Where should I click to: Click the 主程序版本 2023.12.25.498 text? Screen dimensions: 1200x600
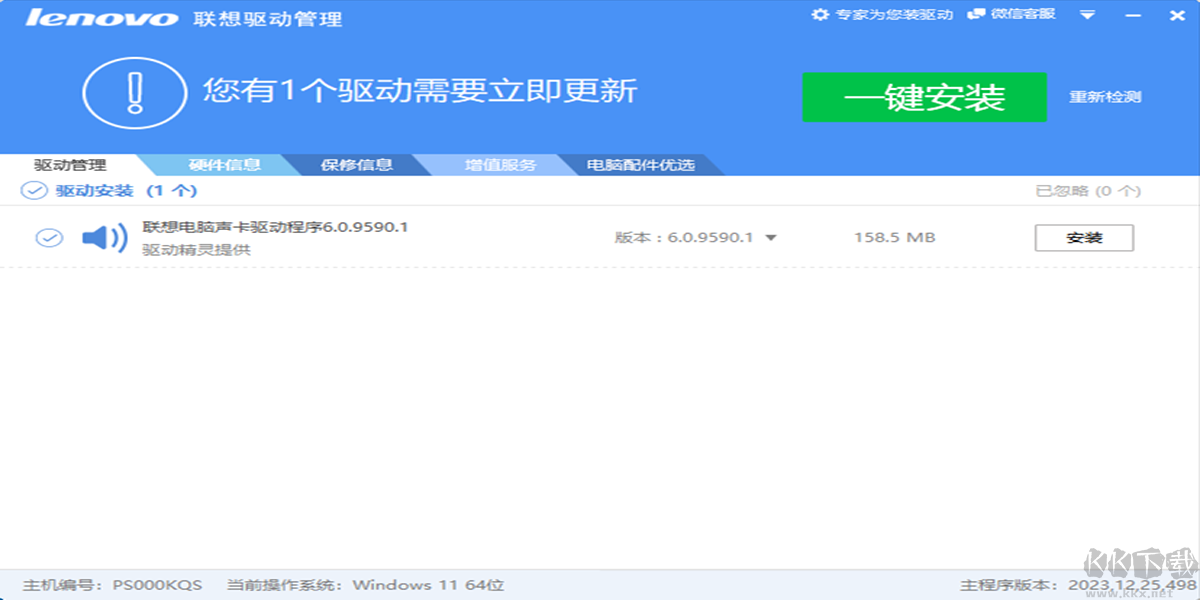click(1078, 585)
